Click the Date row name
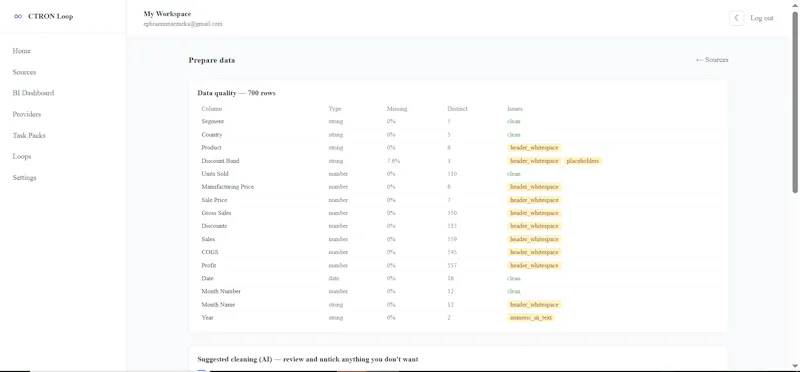Viewport: 800px width, 372px height. click(x=208, y=278)
